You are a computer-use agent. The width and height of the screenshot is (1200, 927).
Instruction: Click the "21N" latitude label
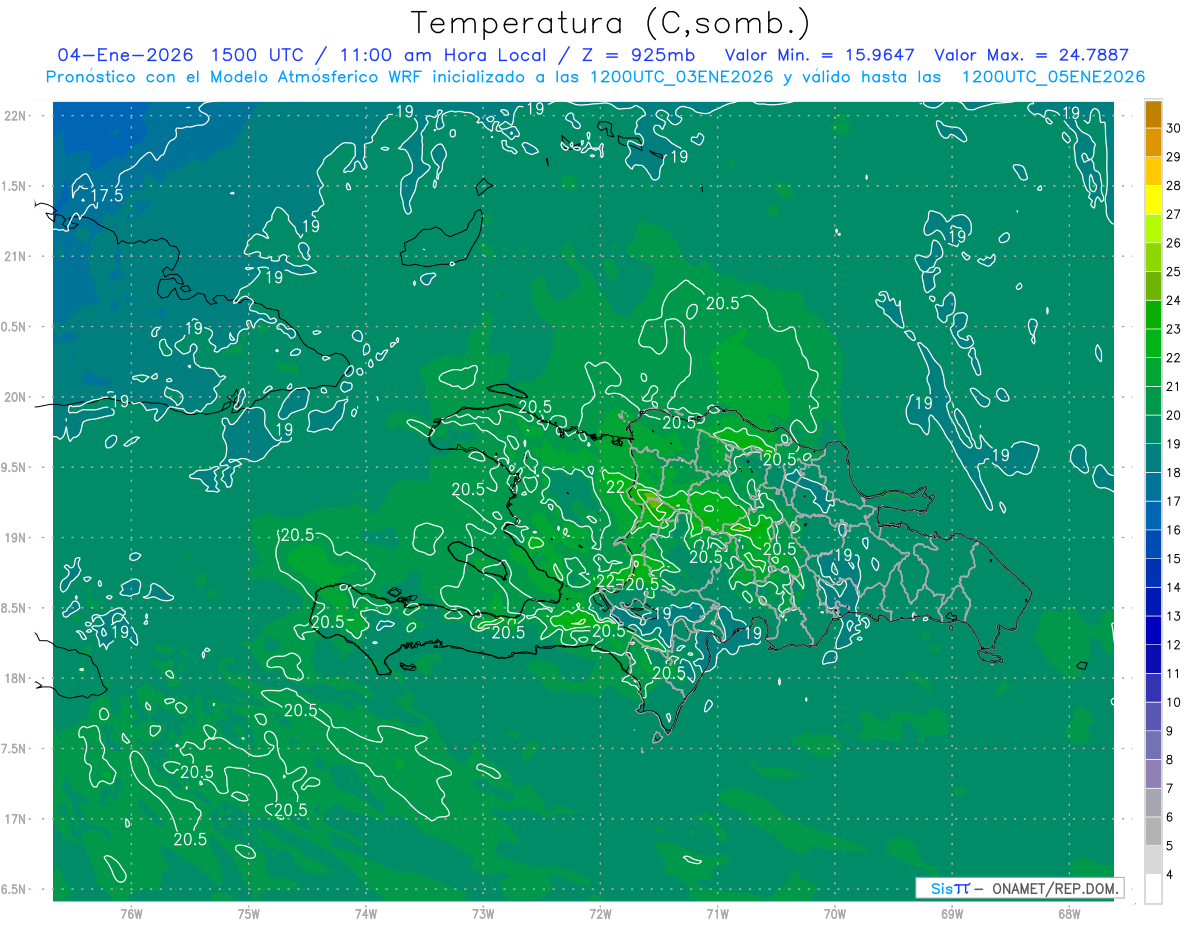point(16,256)
